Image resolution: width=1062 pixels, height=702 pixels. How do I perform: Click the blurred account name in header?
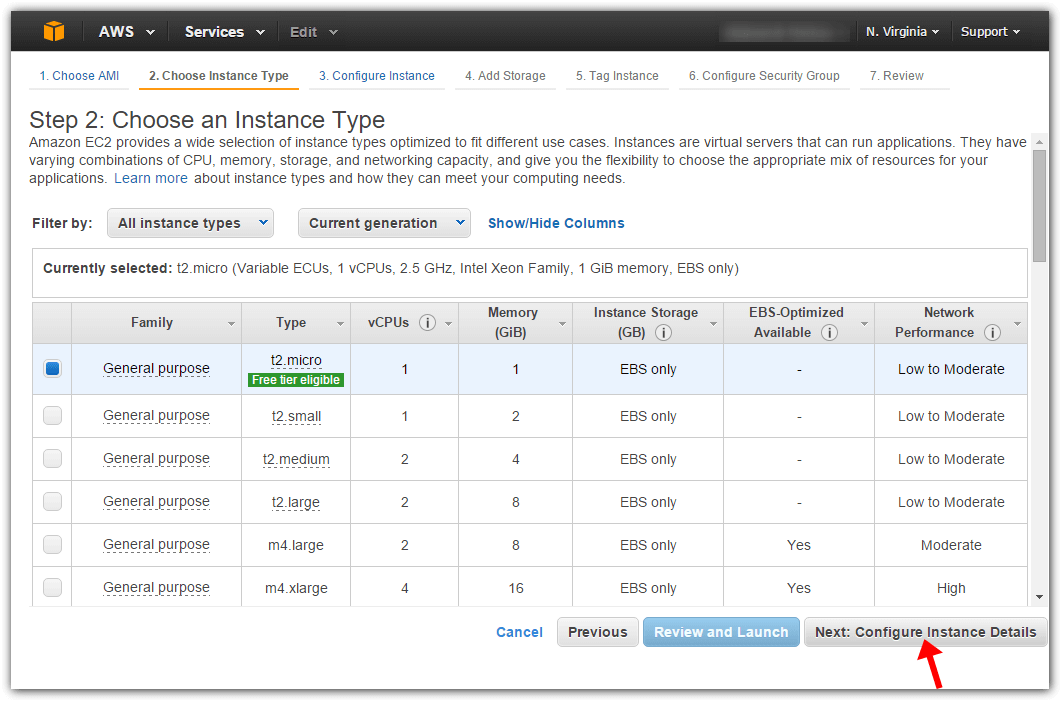pyautogui.click(x=784, y=32)
